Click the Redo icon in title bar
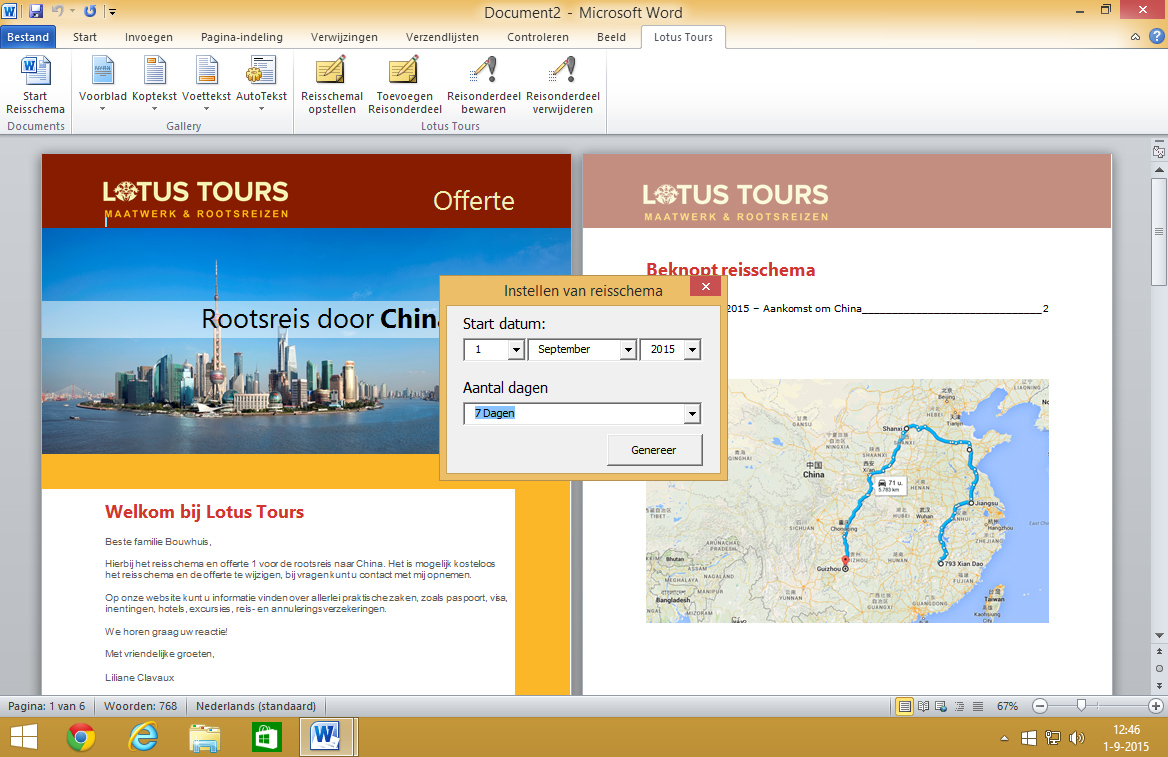The image size is (1168, 757). (x=90, y=11)
